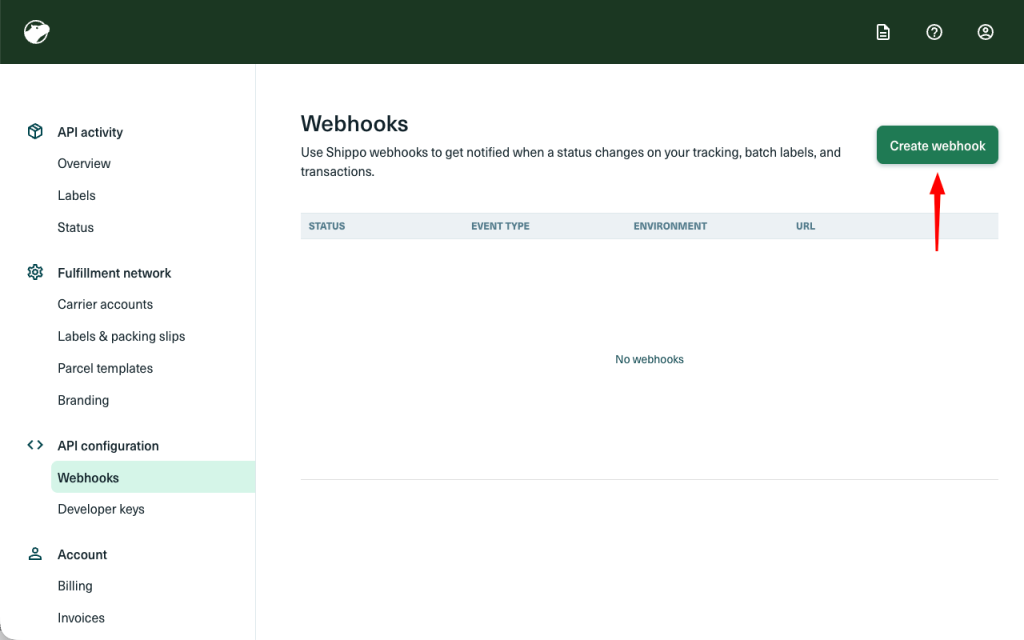Open the documentation page icon
This screenshot has width=1024, height=640.
[x=883, y=32]
